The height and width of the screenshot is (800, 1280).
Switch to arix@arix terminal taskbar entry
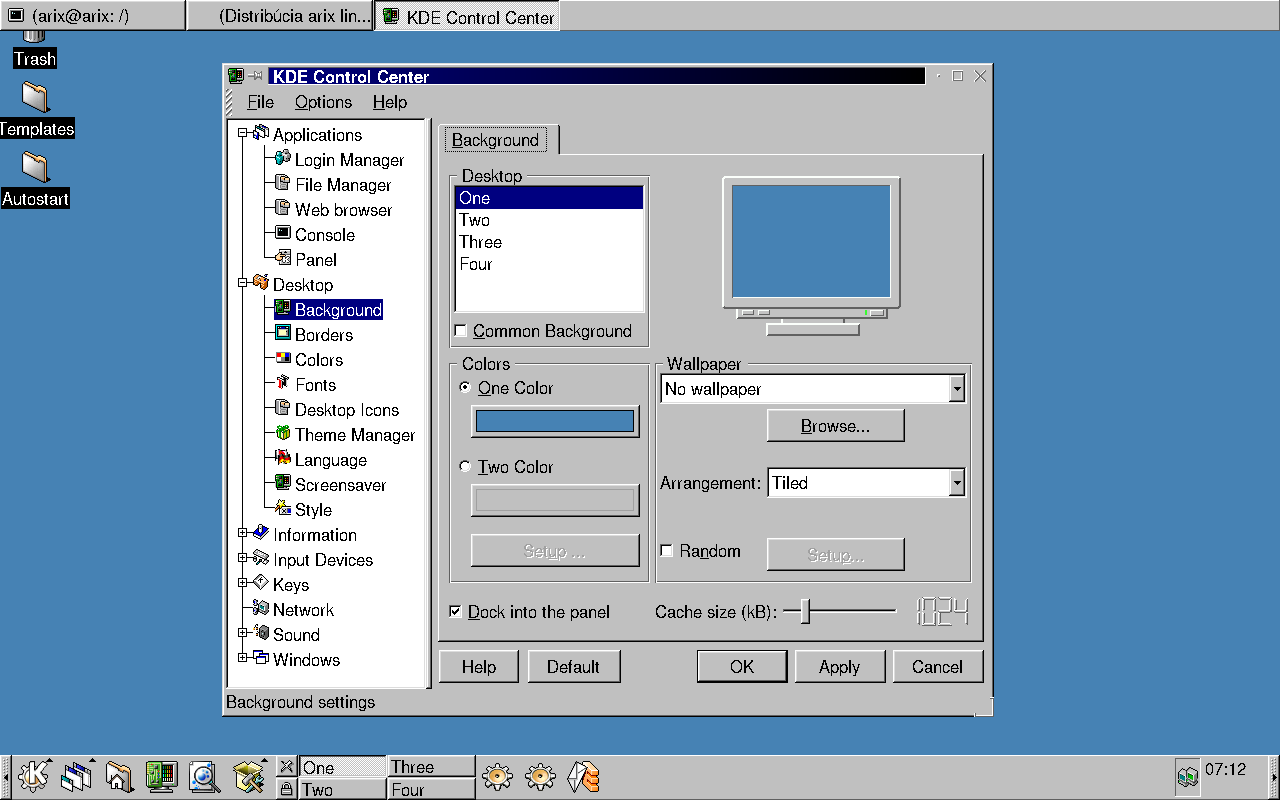coord(92,16)
